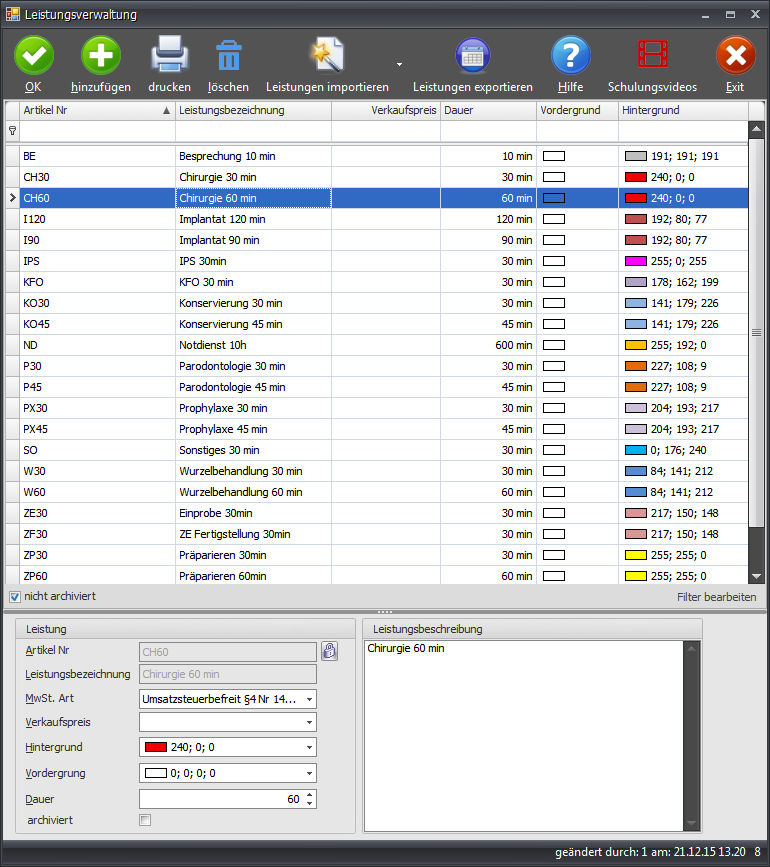Click the lock icon beside Artikel Nr
Screen dimensions: 770x867
[329, 651]
